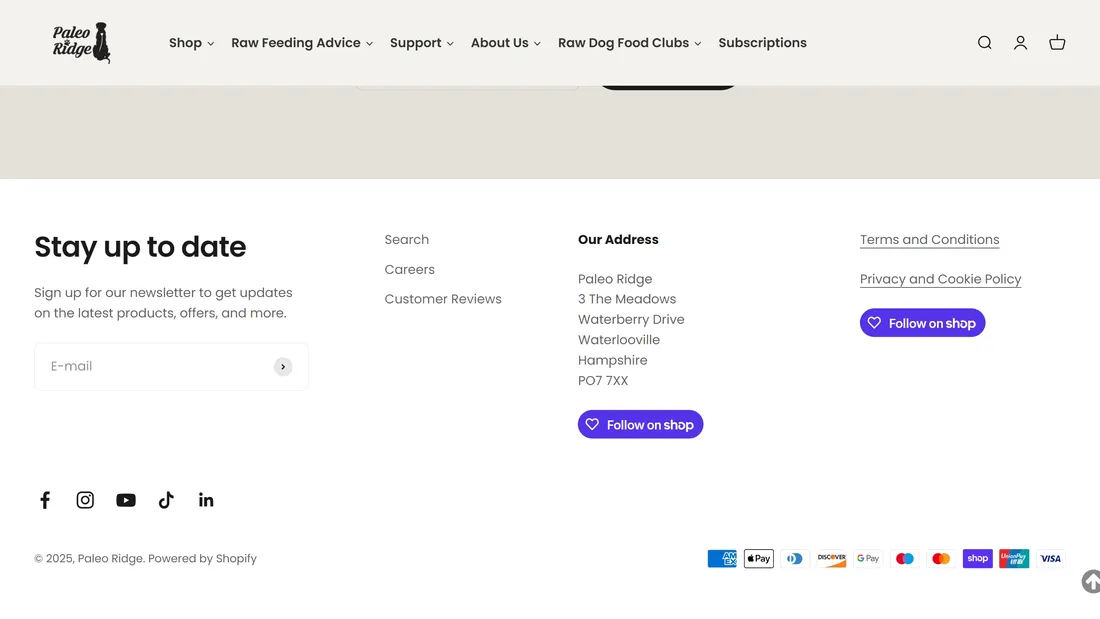1100x619 pixels.
Task: Click the scroll-to-top arrow button
Action: pos(1090,581)
